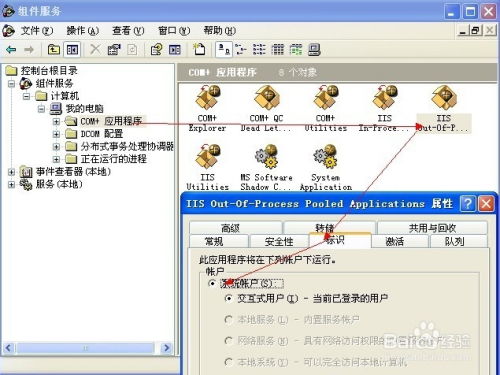Select the list view toolbar button

click(x=259, y=50)
